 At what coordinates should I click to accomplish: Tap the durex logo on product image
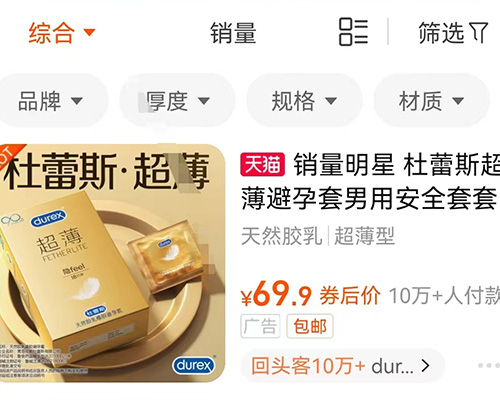[194, 366]
